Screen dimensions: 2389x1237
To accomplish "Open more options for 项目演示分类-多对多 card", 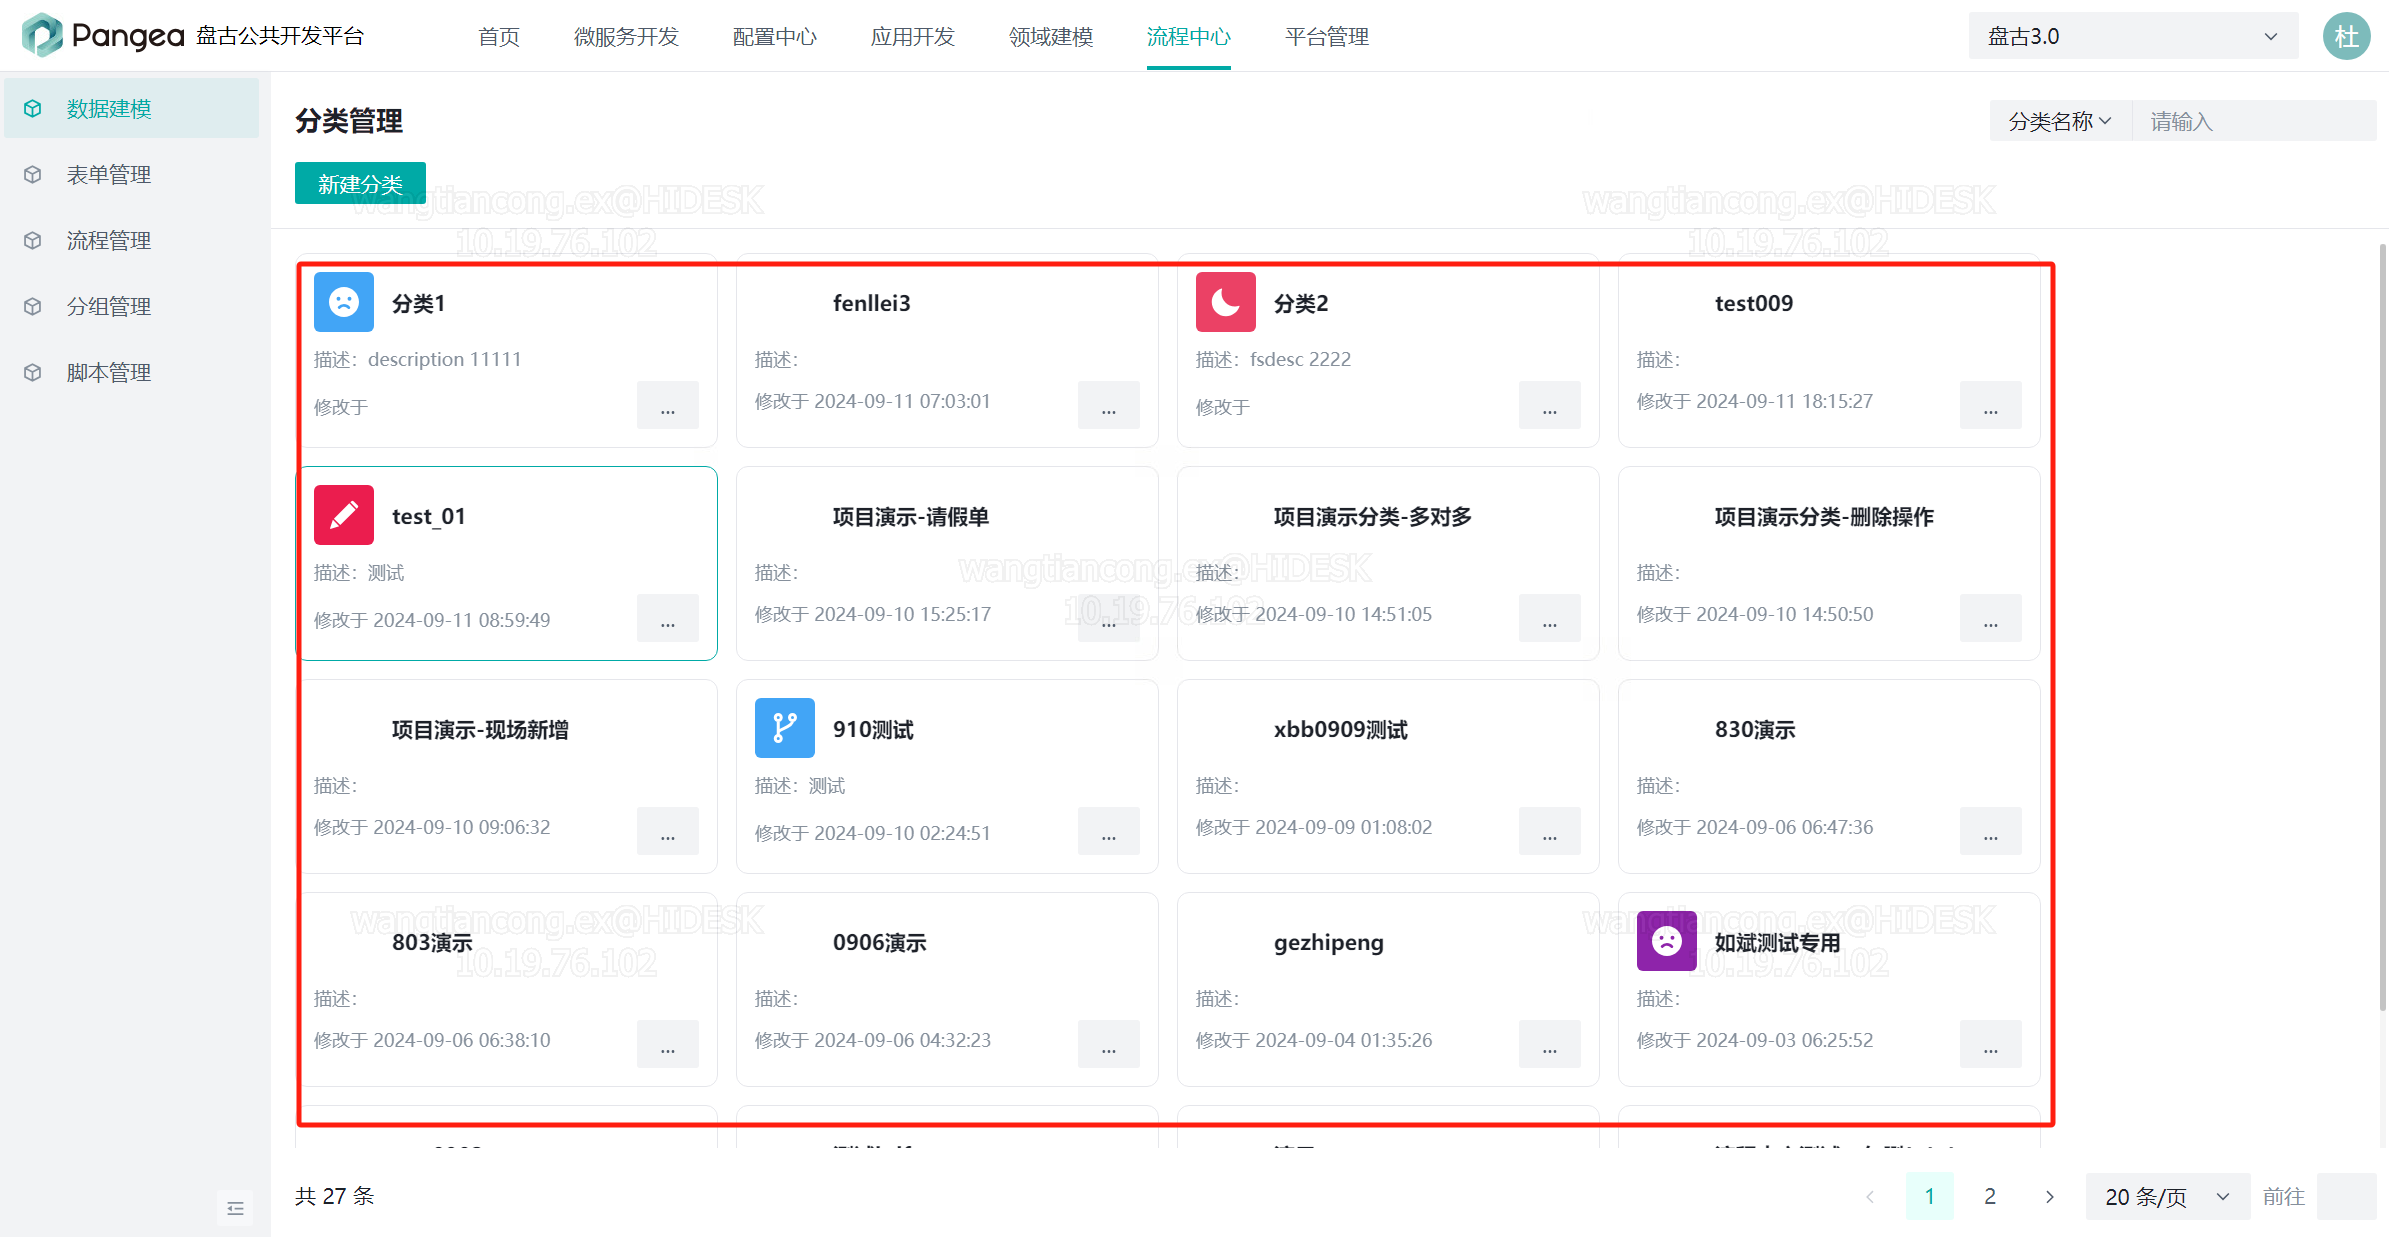I will click(x=1550, y=618).
